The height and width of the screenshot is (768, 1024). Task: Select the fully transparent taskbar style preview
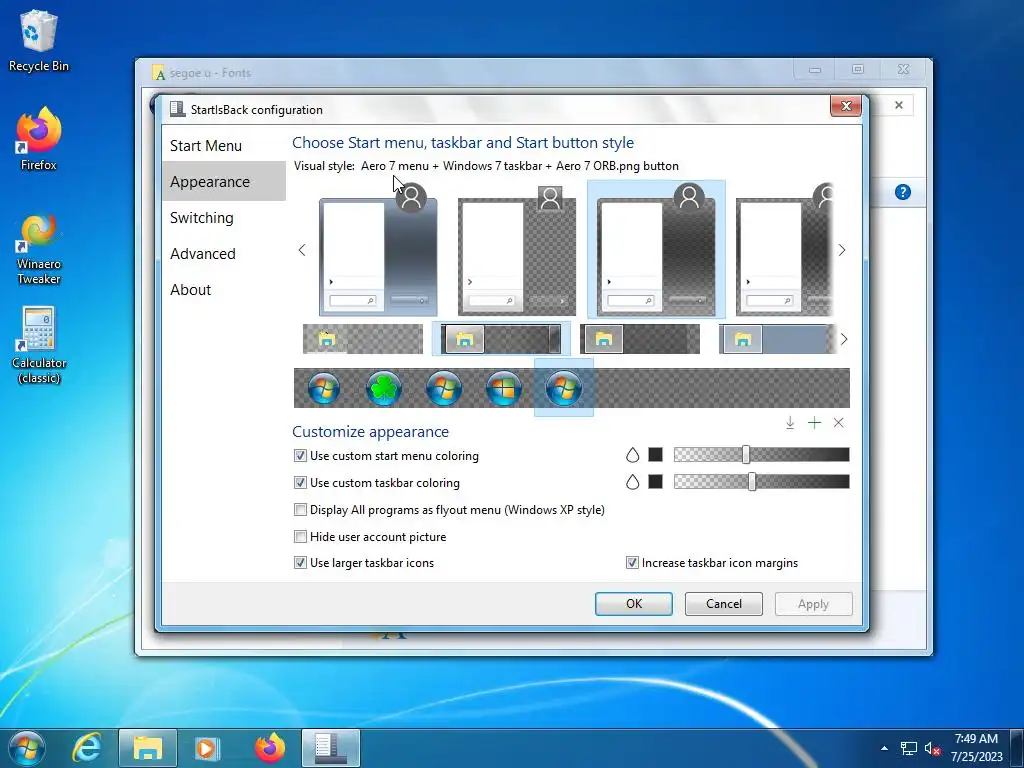[x=362, y=339]
